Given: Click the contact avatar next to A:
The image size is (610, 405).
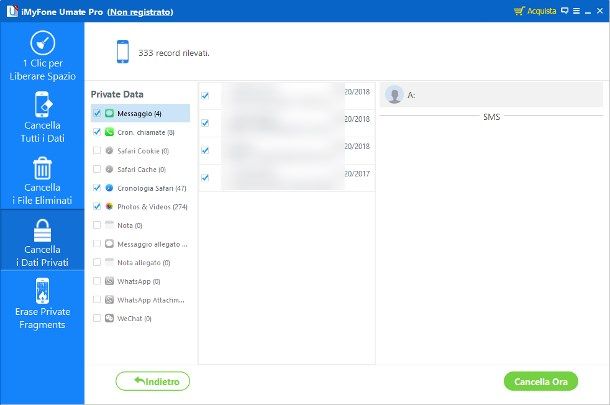Looking at the screenshot, I should coord(394,95).
